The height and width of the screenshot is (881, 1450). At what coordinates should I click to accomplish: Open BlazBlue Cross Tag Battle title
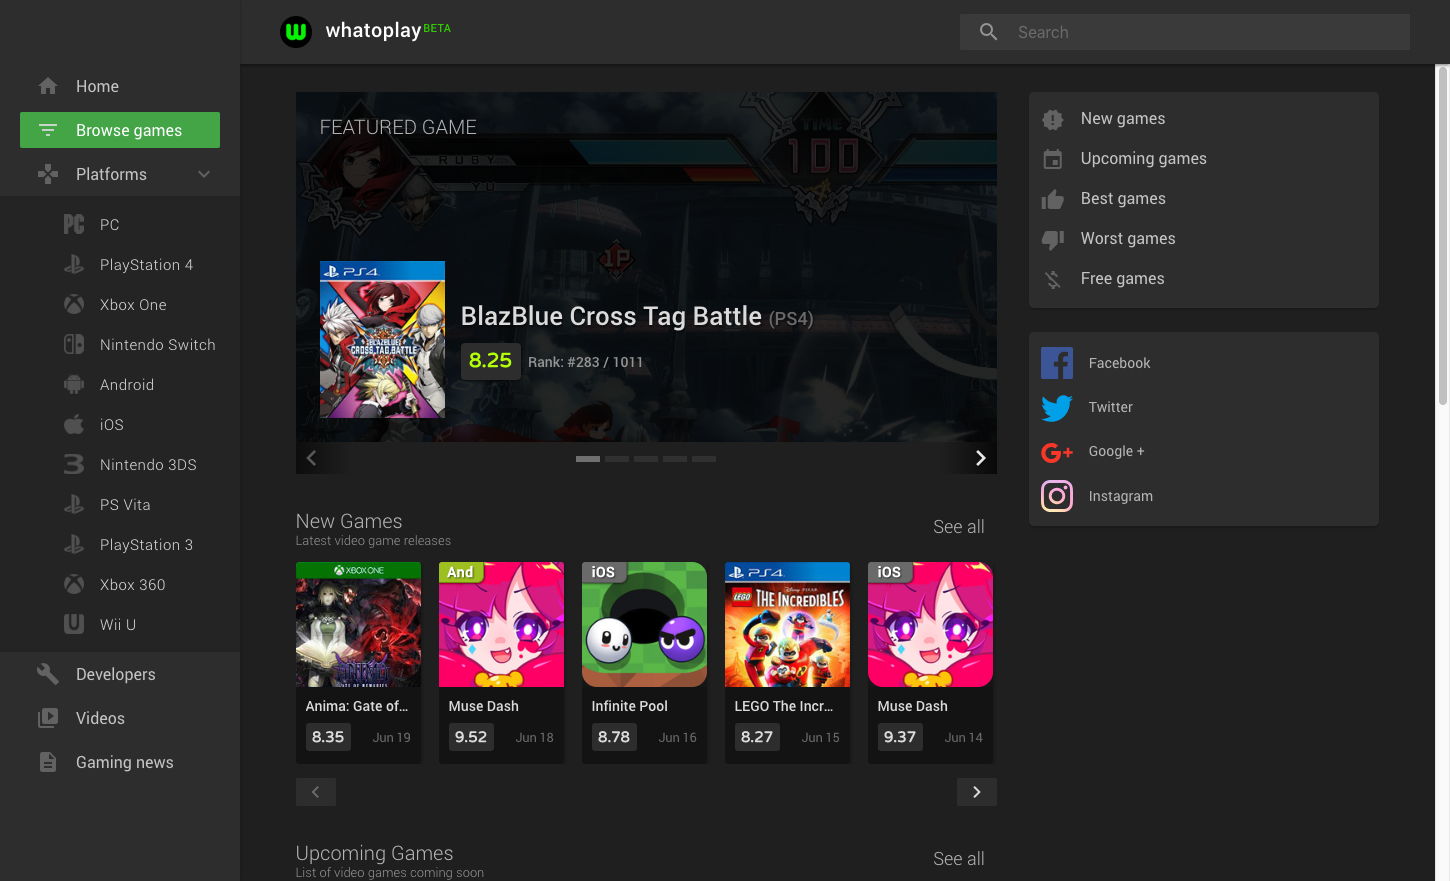(x=611, y=316)
